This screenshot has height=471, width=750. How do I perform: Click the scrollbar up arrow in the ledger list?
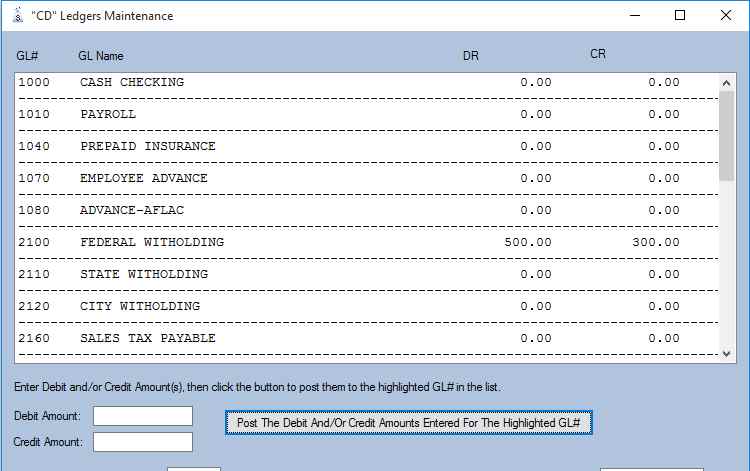pyautogui.click(x=726, y=83)
